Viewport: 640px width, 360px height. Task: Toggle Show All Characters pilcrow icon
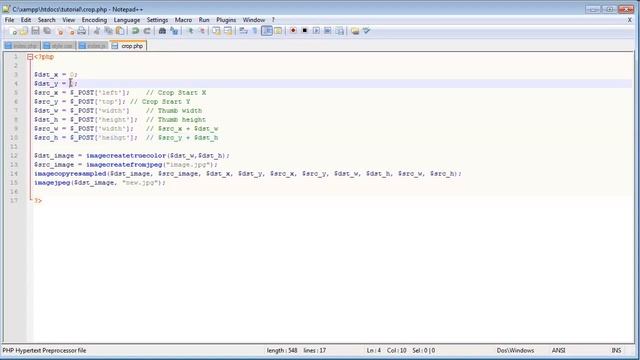click(x=255, y=31)
